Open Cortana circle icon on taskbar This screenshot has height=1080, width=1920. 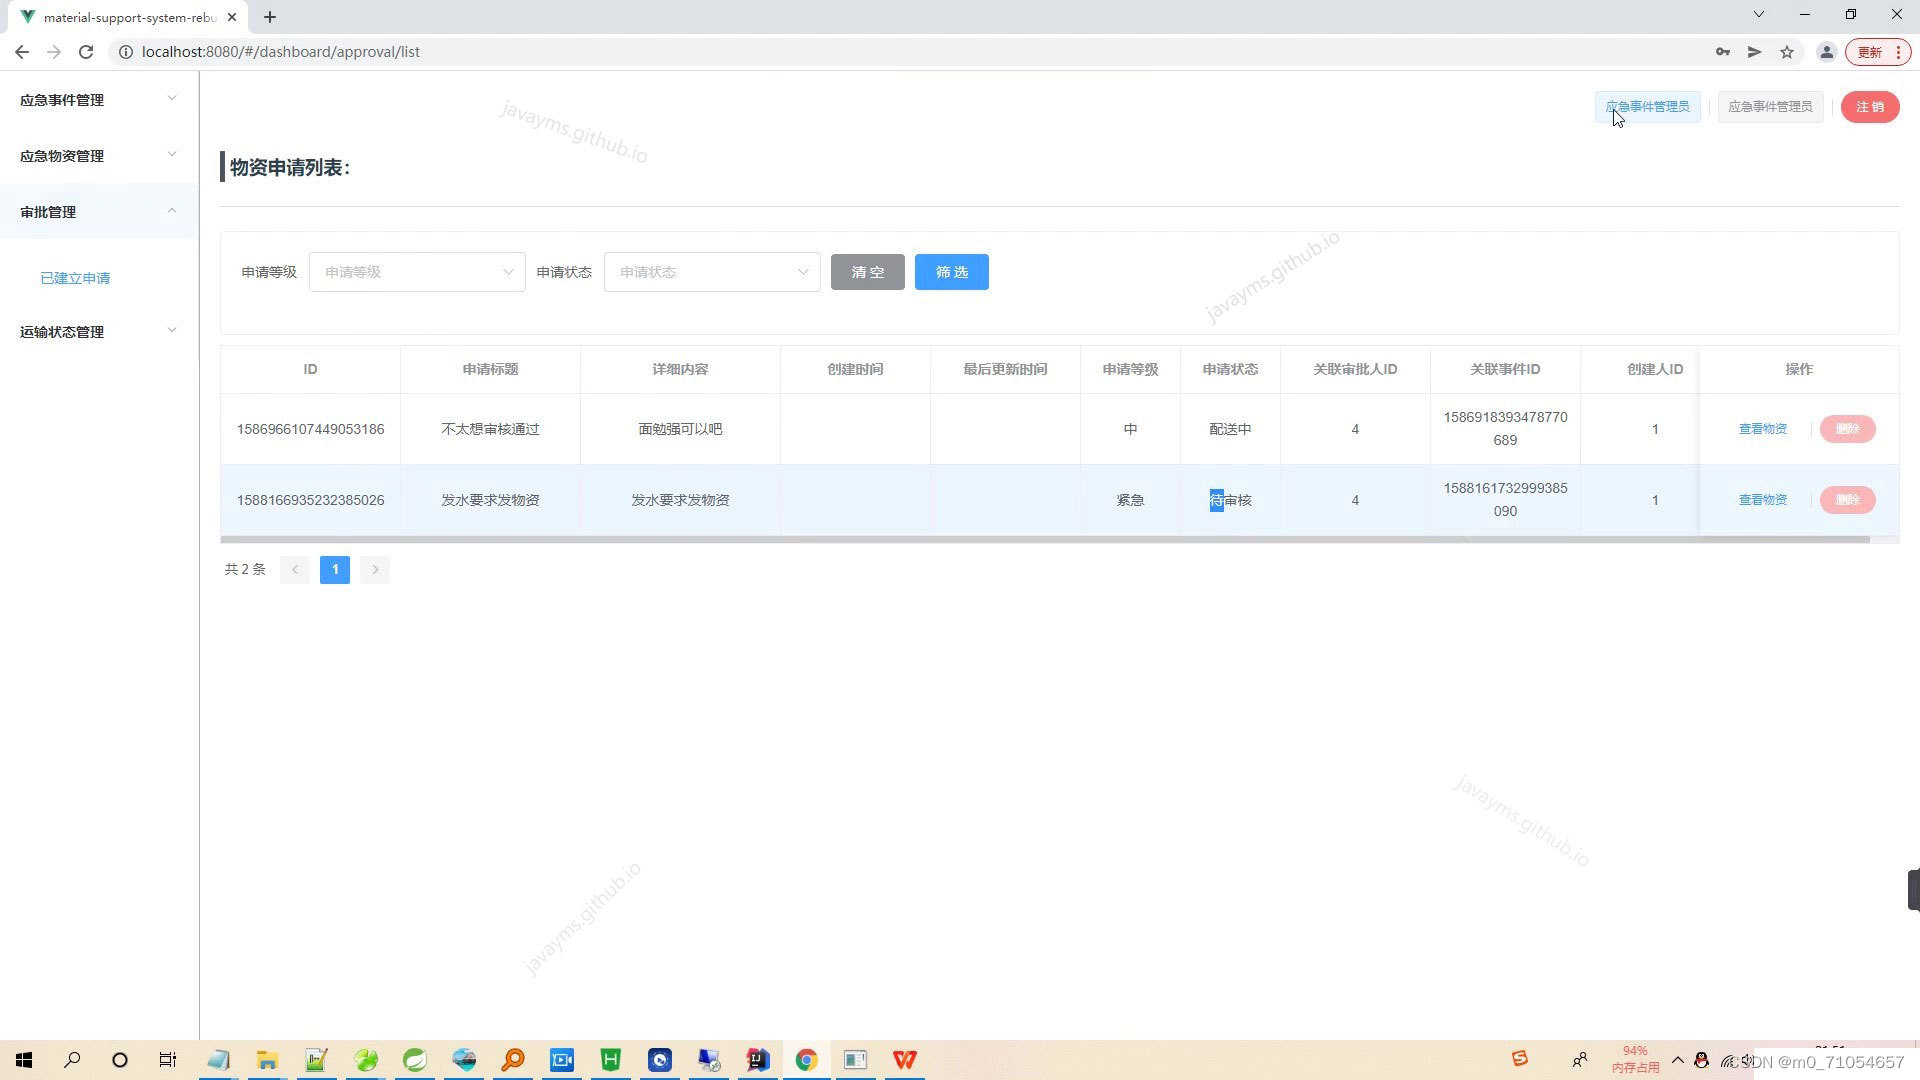[x=120, y=1060]
